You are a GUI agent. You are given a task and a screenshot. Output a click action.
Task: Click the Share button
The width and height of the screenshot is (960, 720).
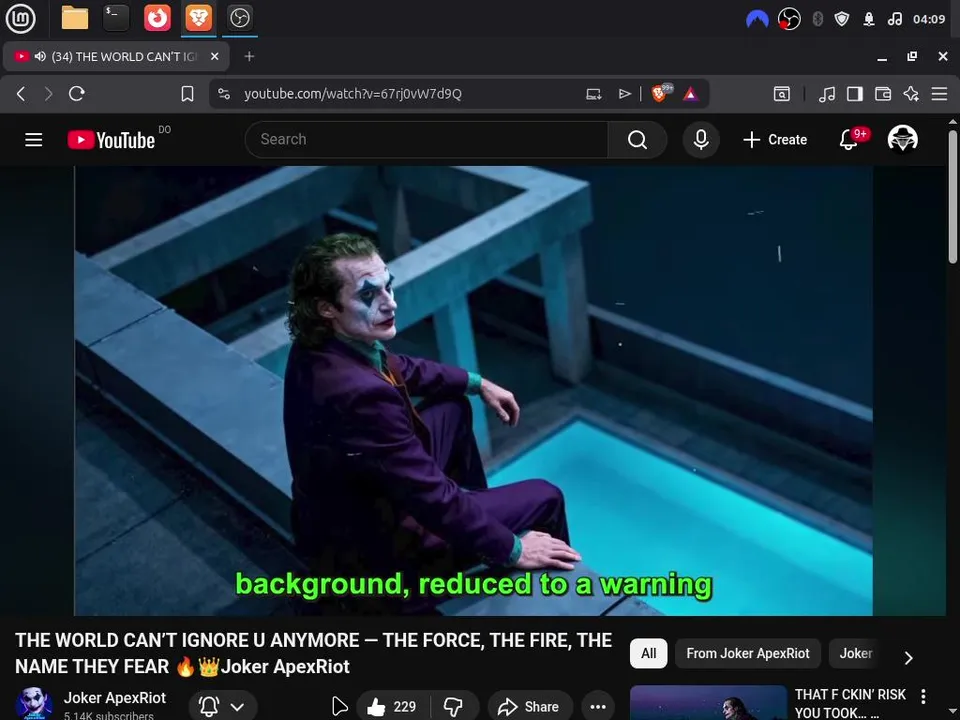point(530,707)
